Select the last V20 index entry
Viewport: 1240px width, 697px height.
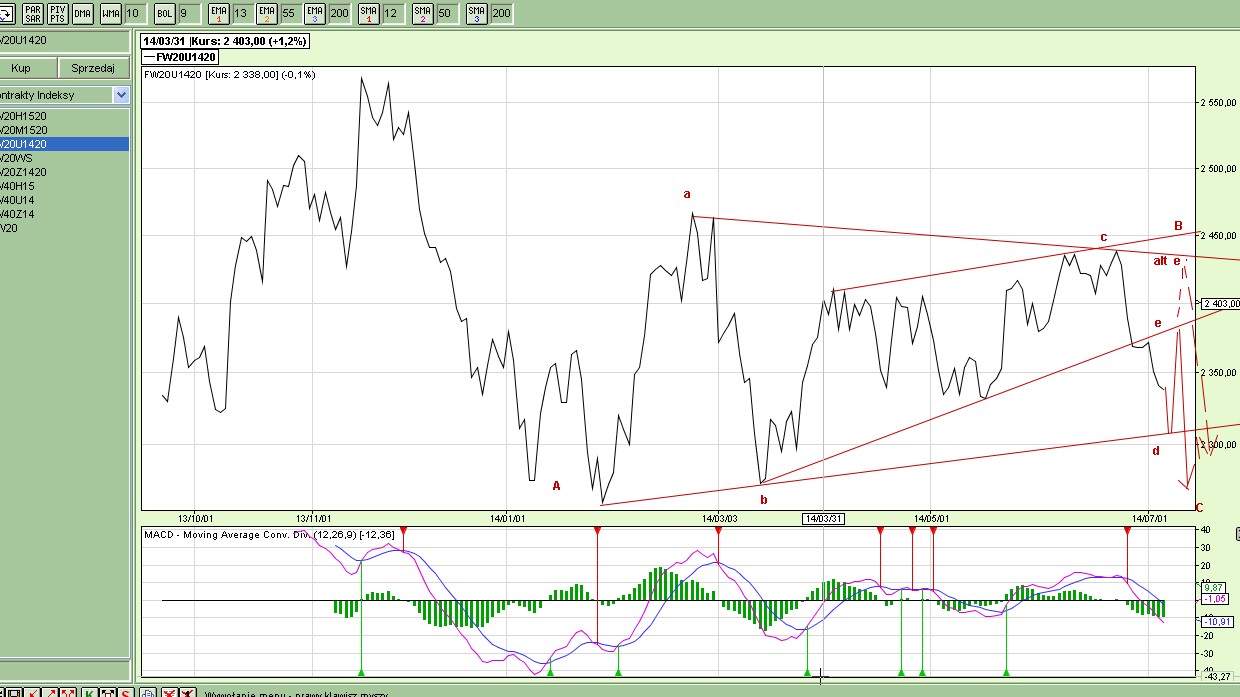(x=65, y=228)
